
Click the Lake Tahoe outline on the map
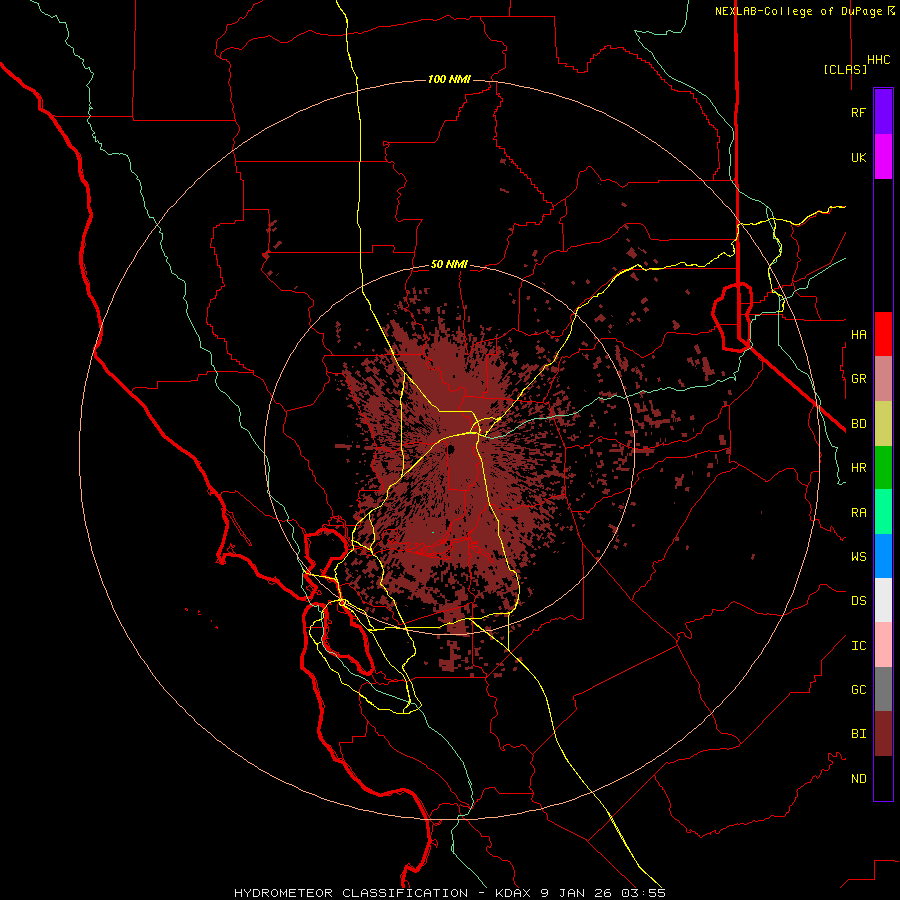(732, 316)
